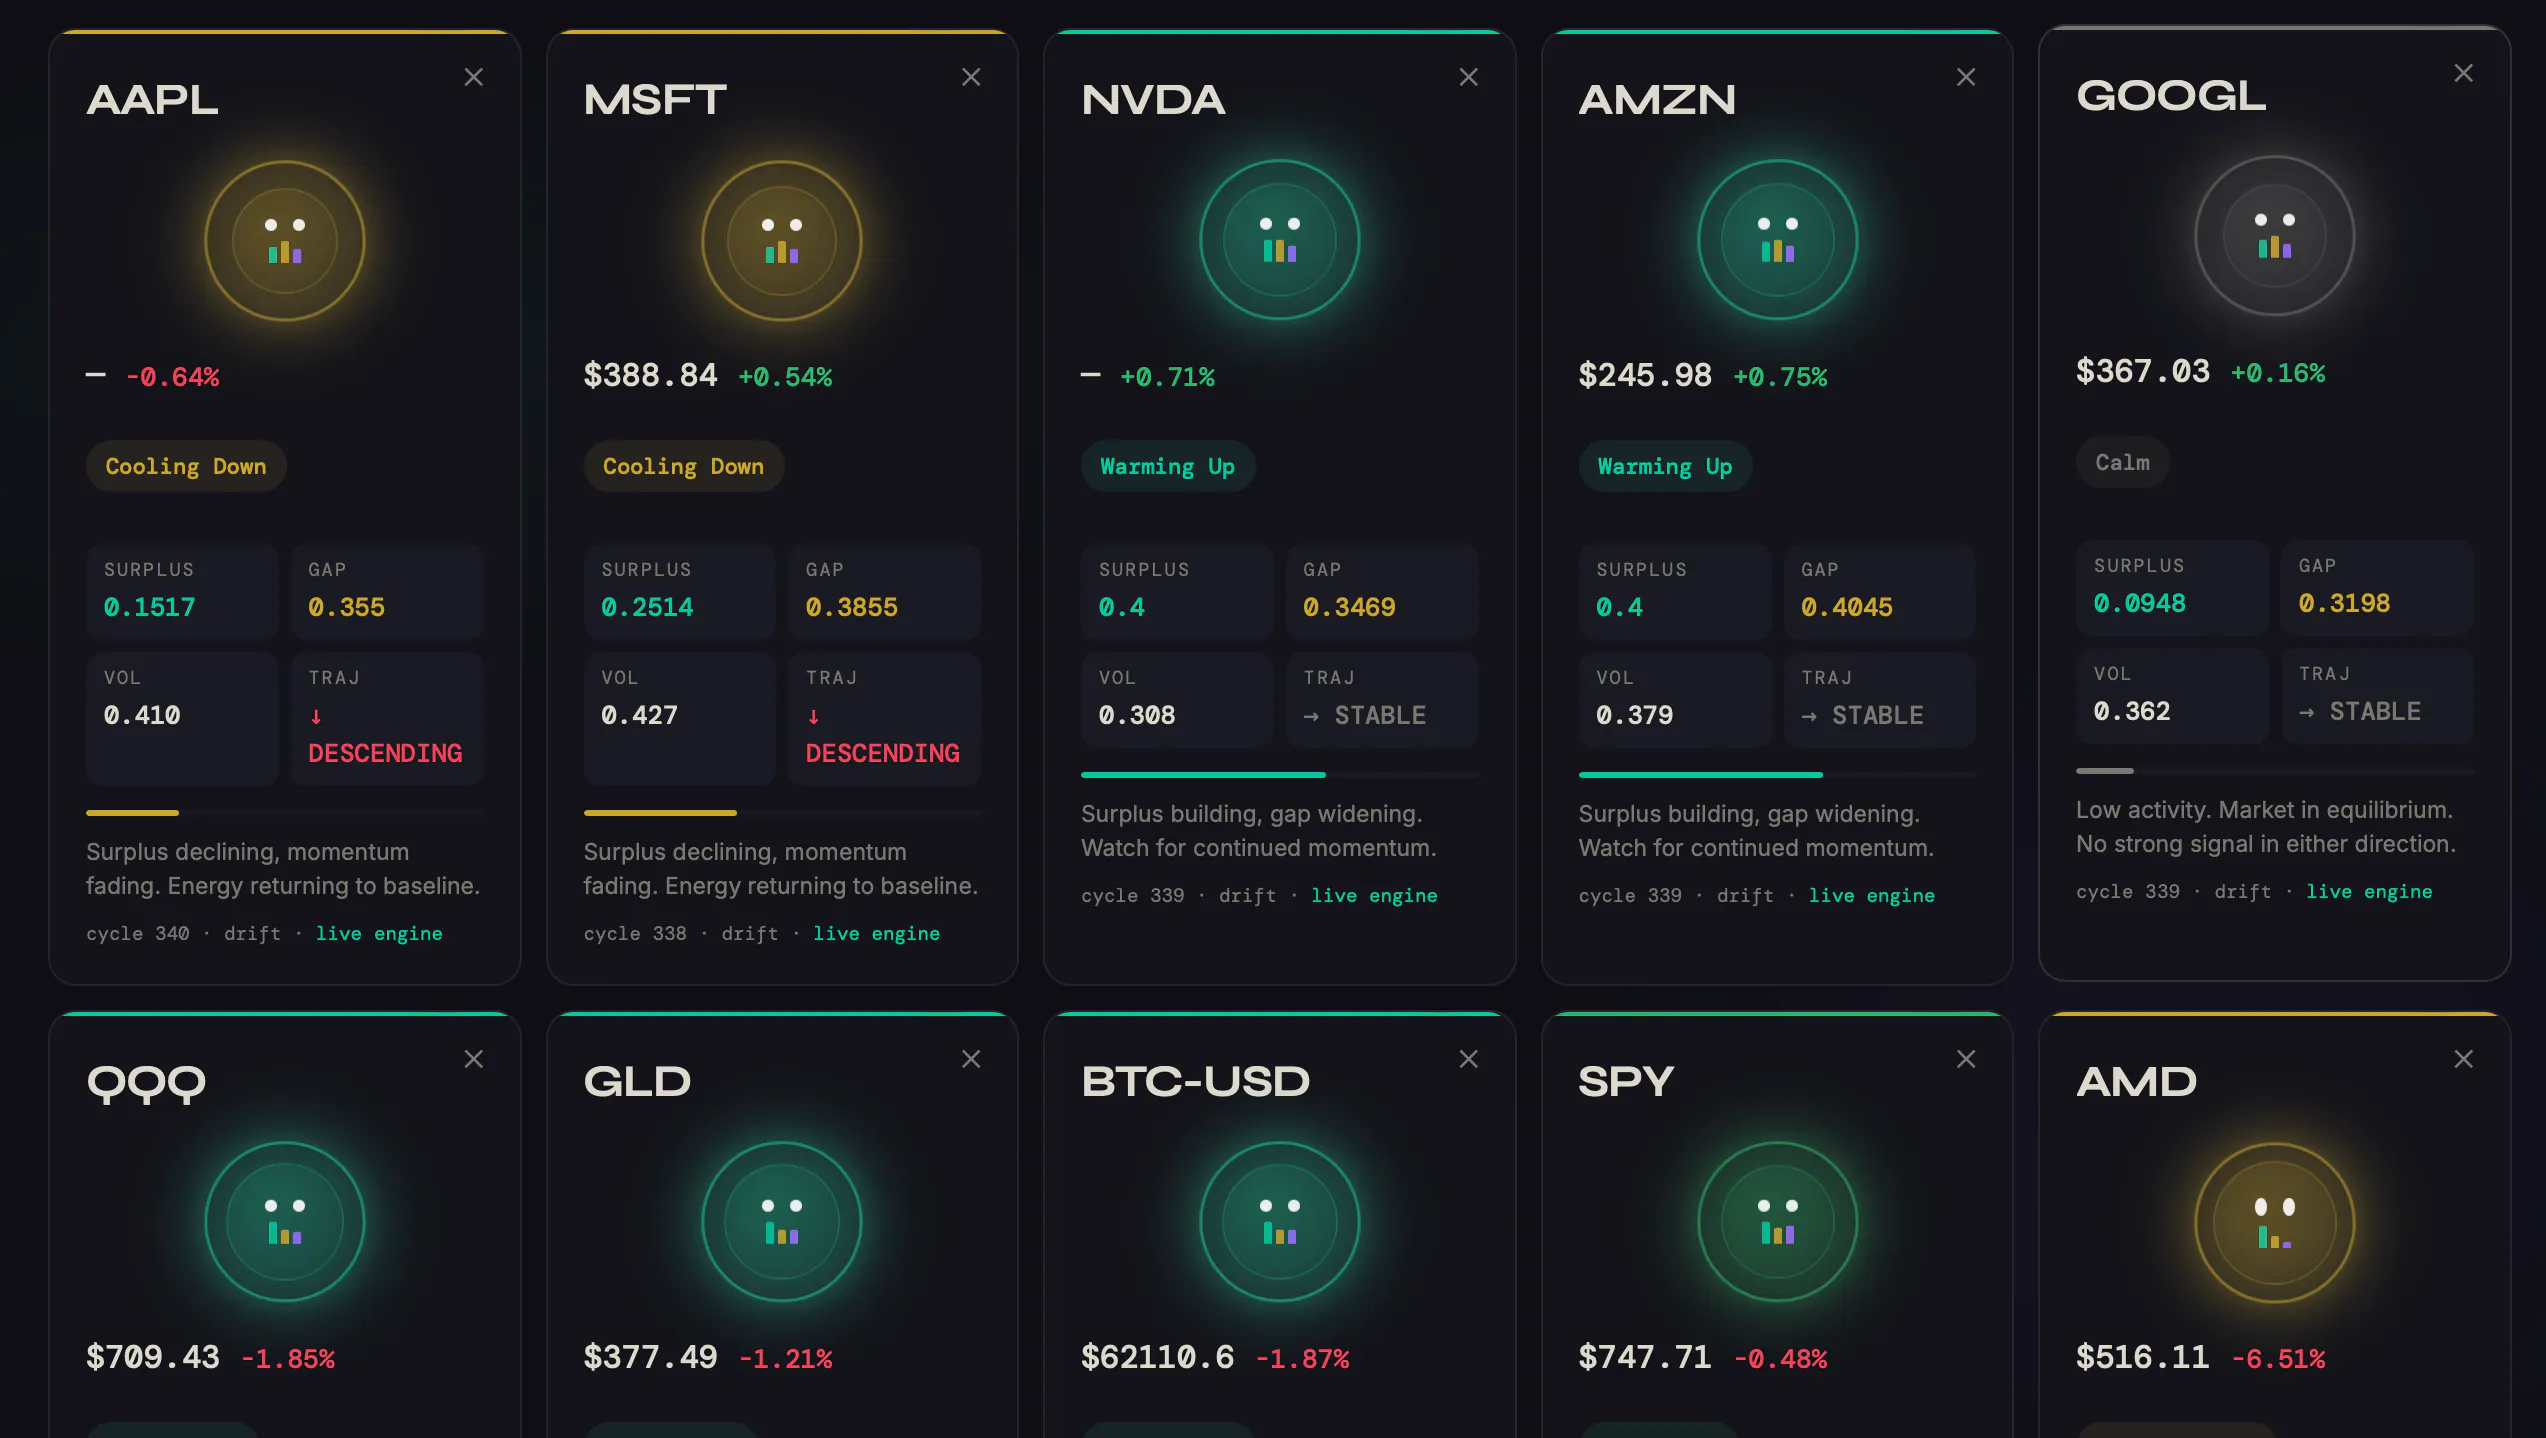The width and height of the screenshot is (2546, 1438).
Task: Click the QQQ green mascot face icon
Action: [285, 1222]
